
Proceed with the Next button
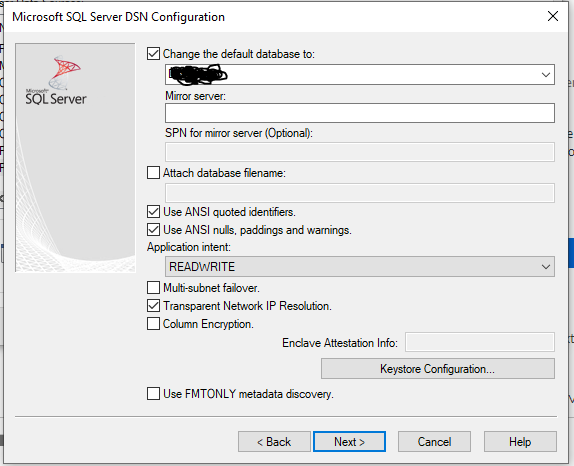tap(349, 441)
